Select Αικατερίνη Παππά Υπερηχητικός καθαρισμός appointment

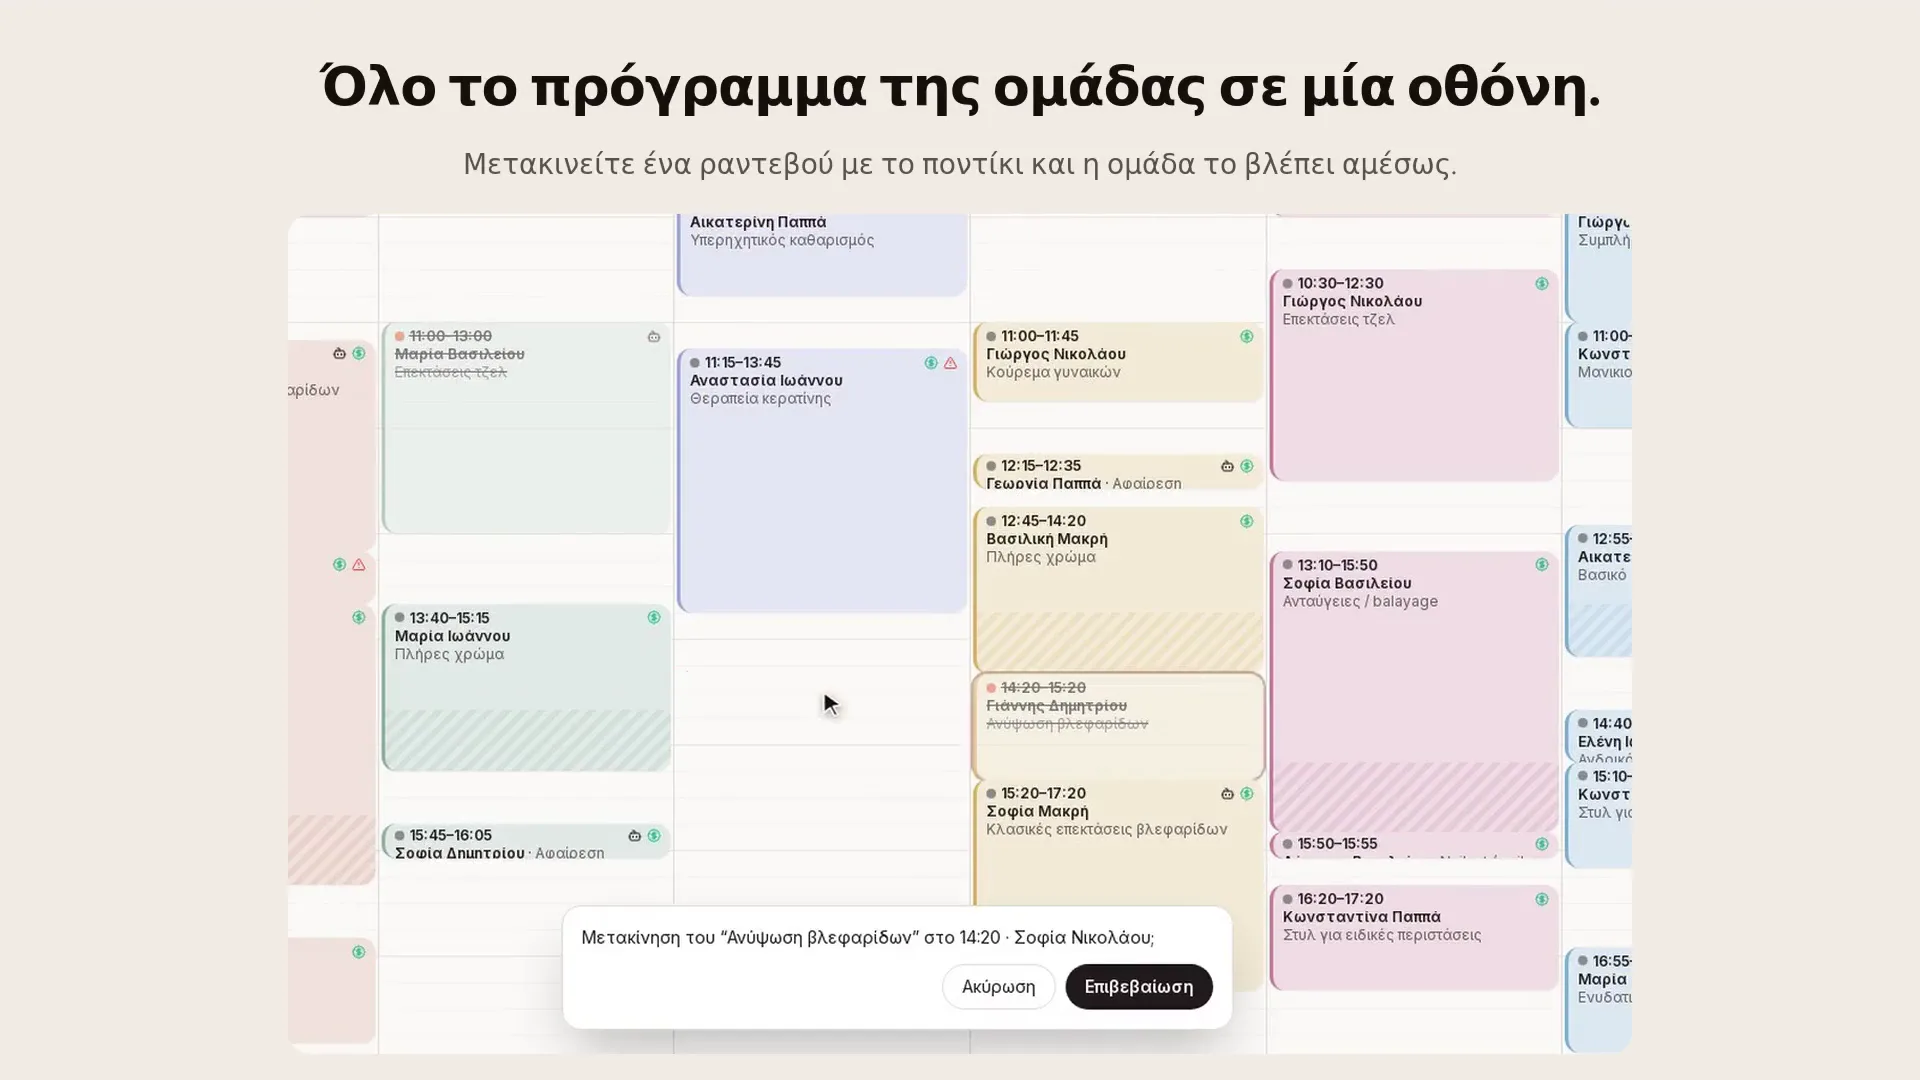[822, 254]
